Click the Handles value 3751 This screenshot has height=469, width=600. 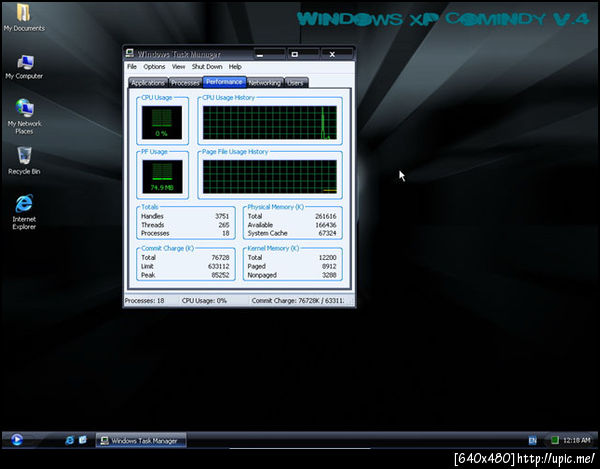coord(222,216)
